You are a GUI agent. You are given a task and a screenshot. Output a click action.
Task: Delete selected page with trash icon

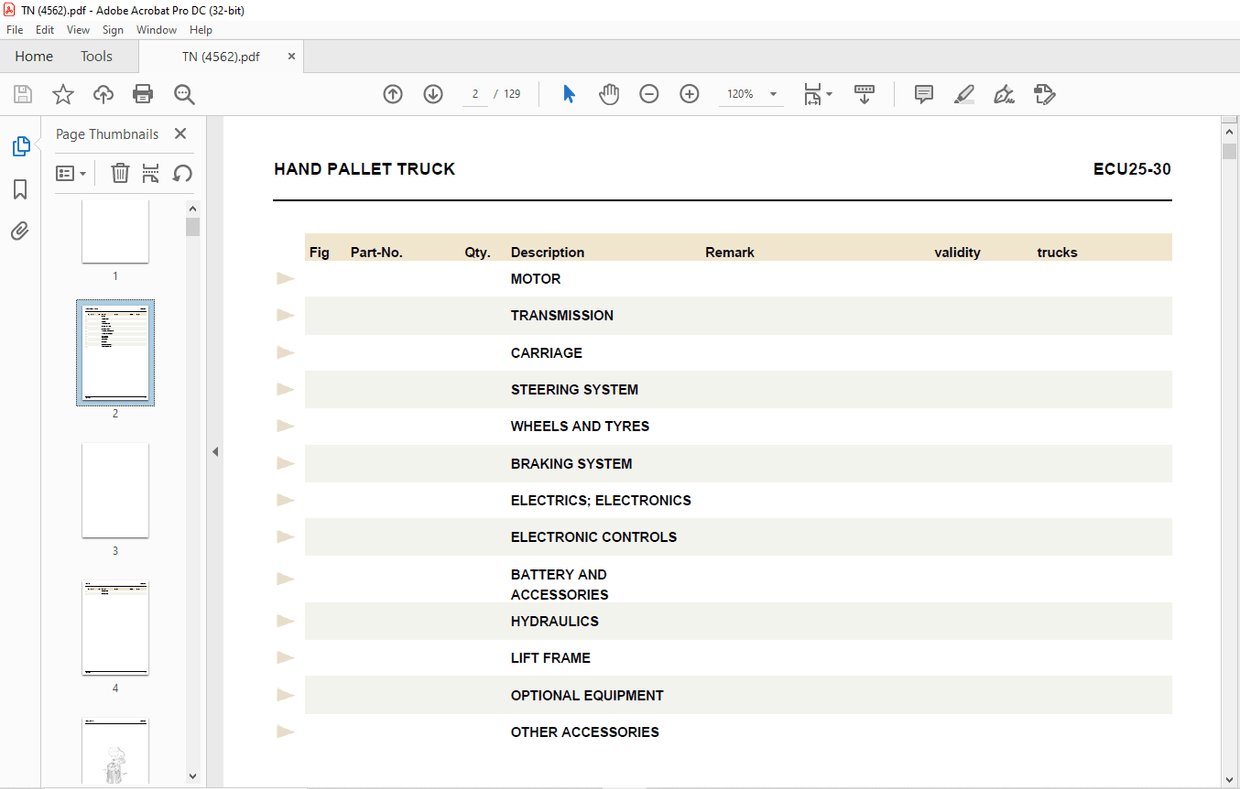click(x=120, y=173)
